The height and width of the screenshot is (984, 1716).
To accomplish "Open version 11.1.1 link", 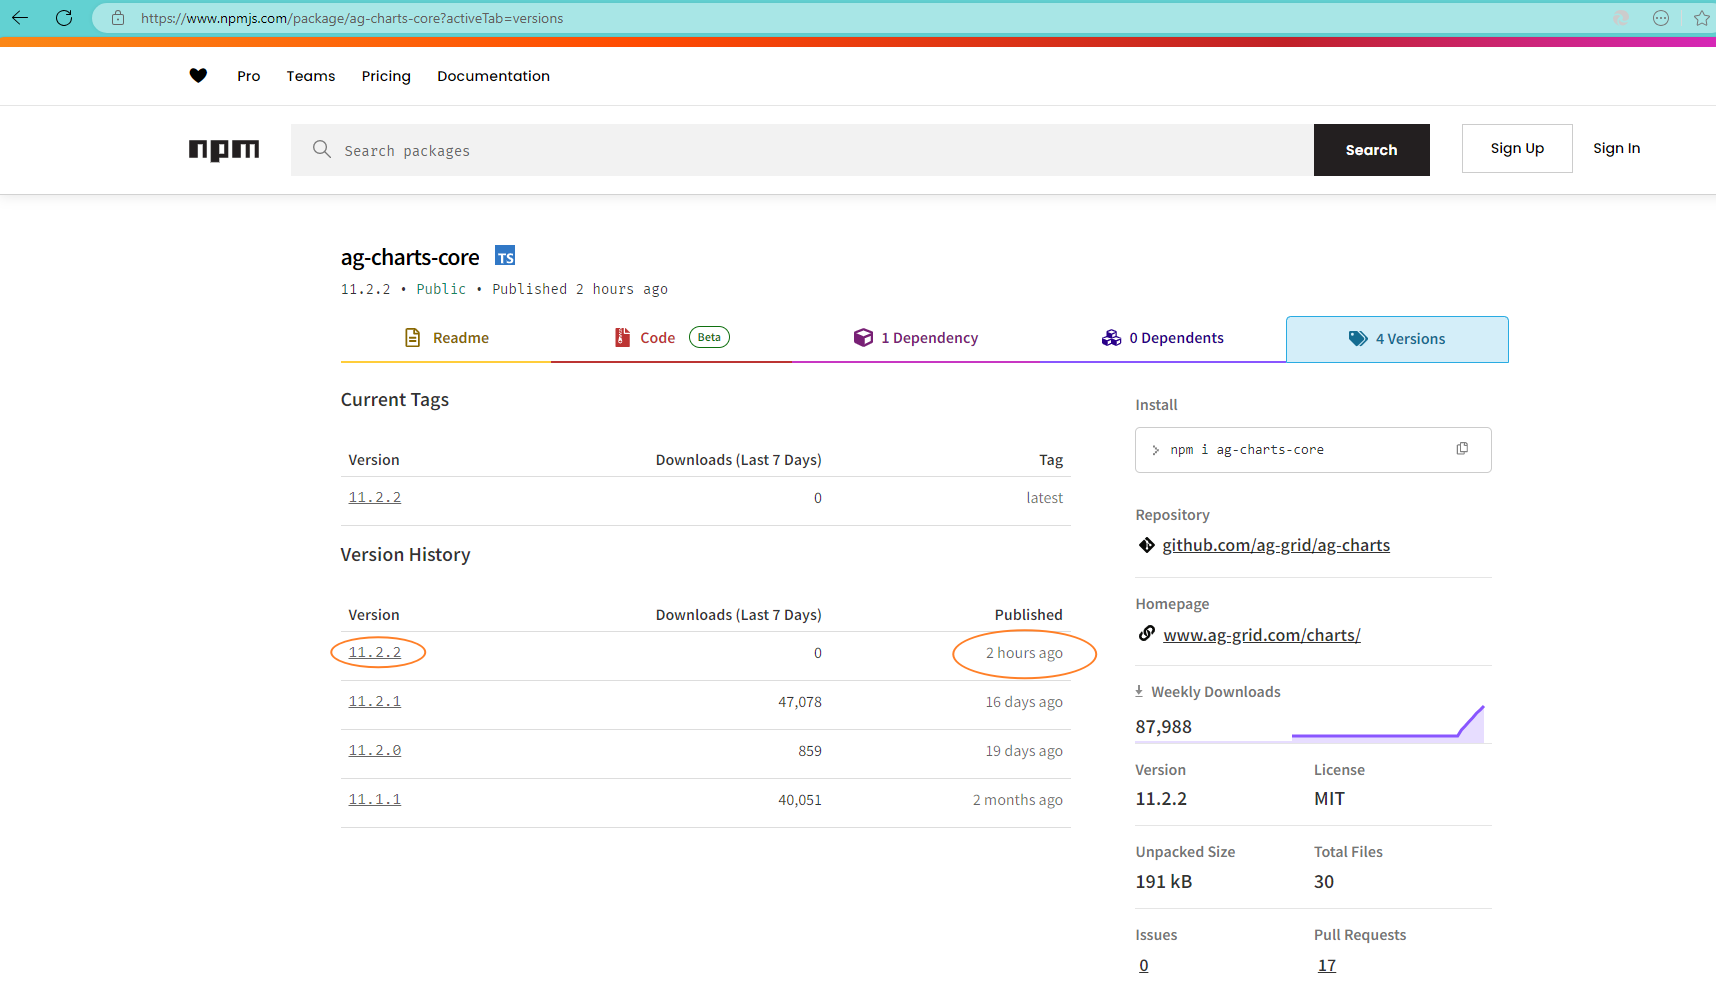I will point(374,799).
